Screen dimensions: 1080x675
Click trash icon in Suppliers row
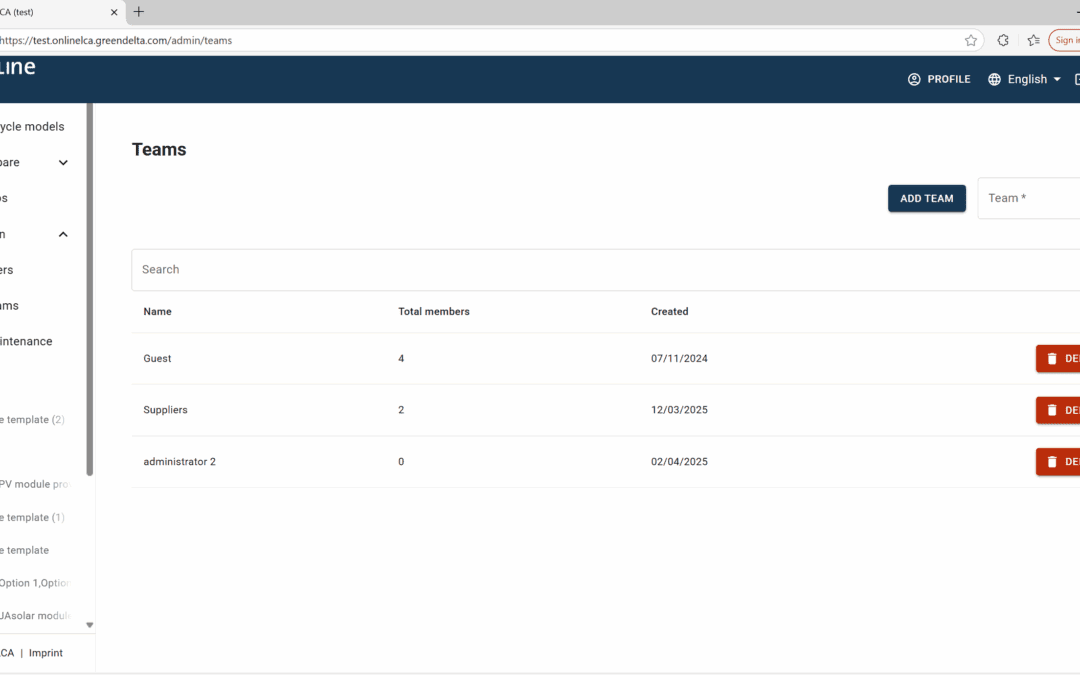coord(1052,410)
